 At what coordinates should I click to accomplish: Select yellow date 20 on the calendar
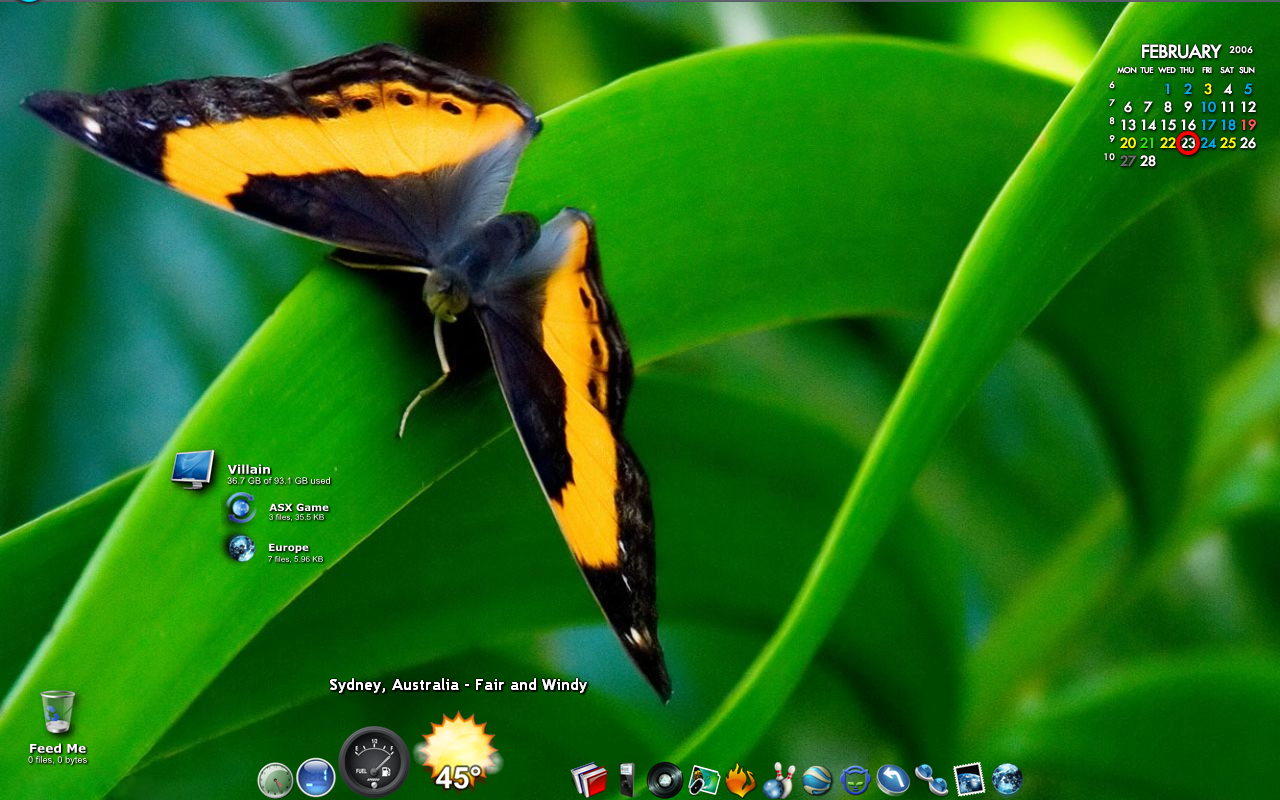pyautogui.click(x=1128, y=143)
